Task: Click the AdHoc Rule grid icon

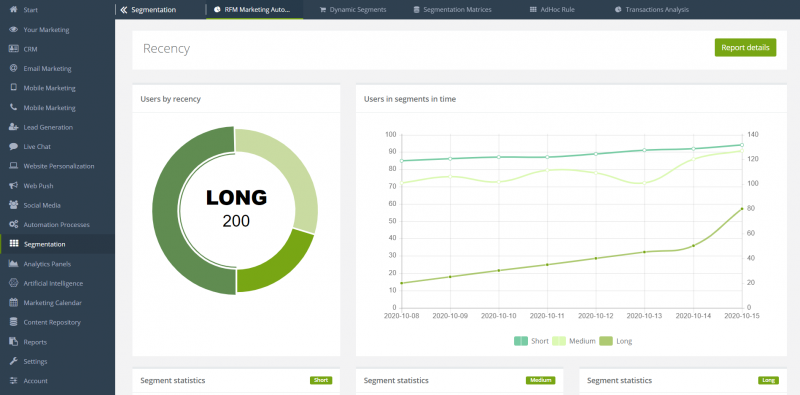Action: point(533,10)
